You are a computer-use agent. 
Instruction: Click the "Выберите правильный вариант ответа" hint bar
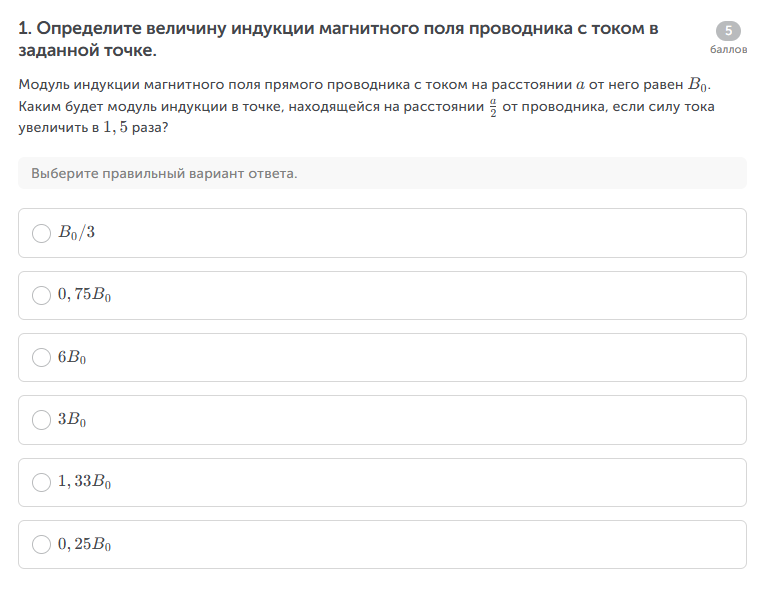(382, 173)
